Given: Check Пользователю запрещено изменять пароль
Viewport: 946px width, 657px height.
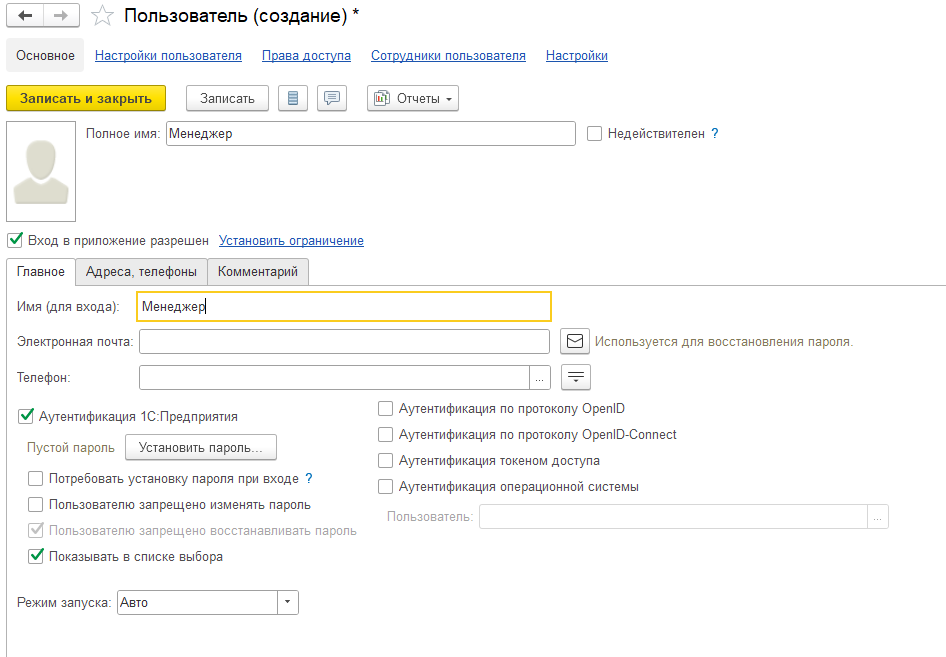Looking at the screenshot, I should [x=36, y=504].
